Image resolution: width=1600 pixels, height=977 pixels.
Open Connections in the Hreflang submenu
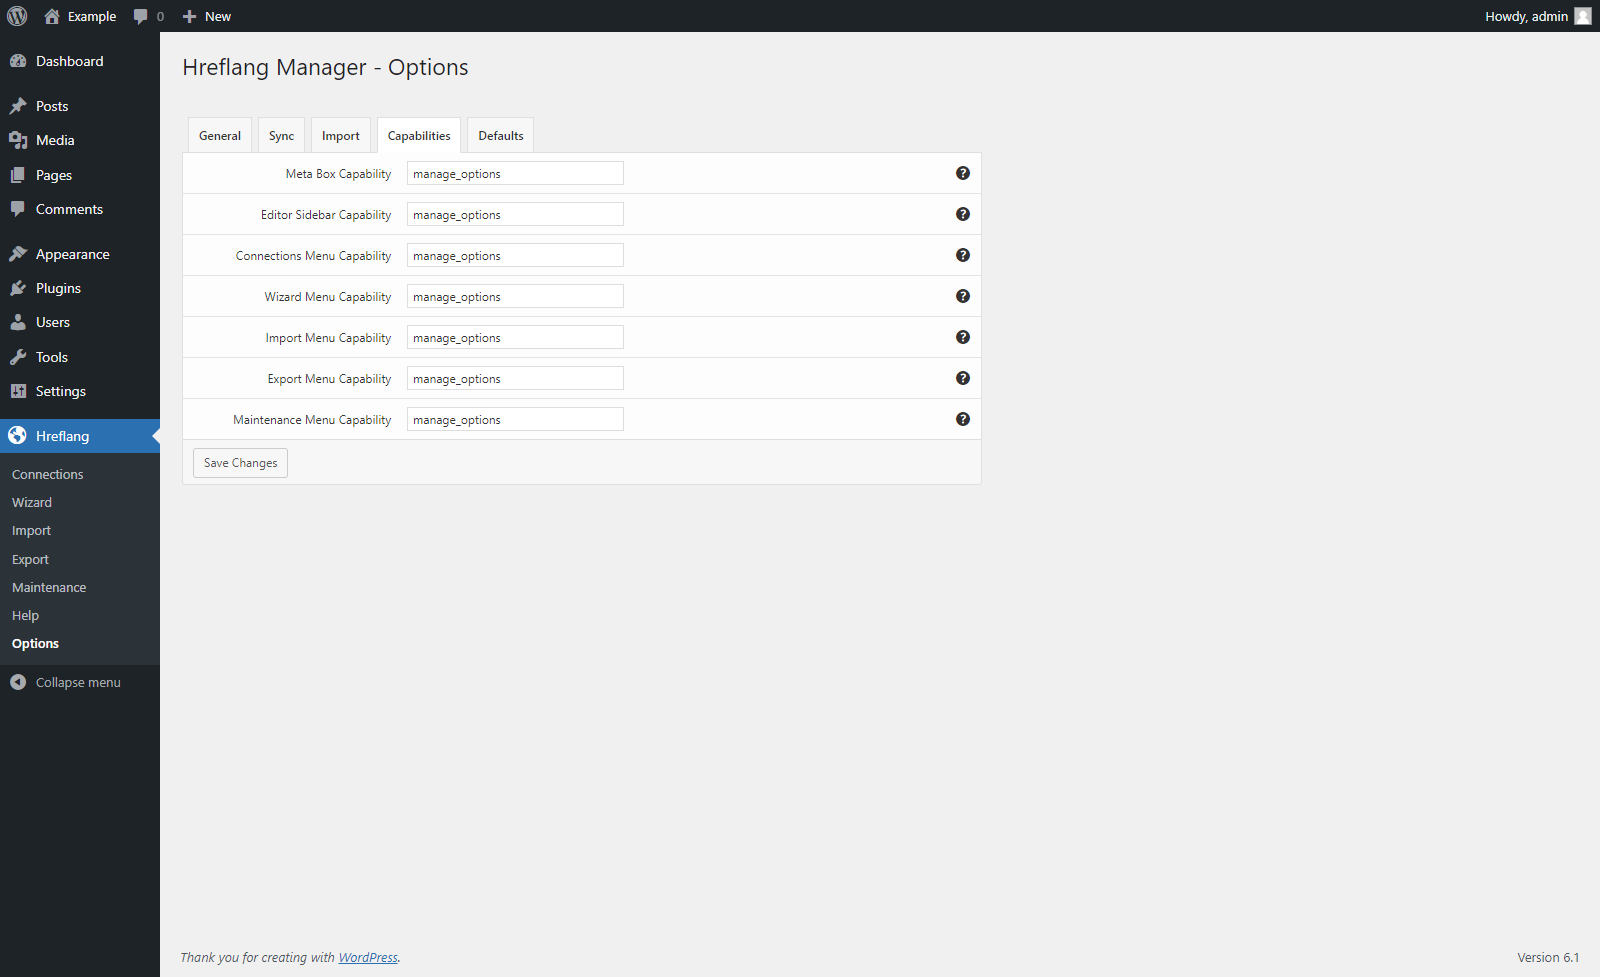[x=48, y=474]
